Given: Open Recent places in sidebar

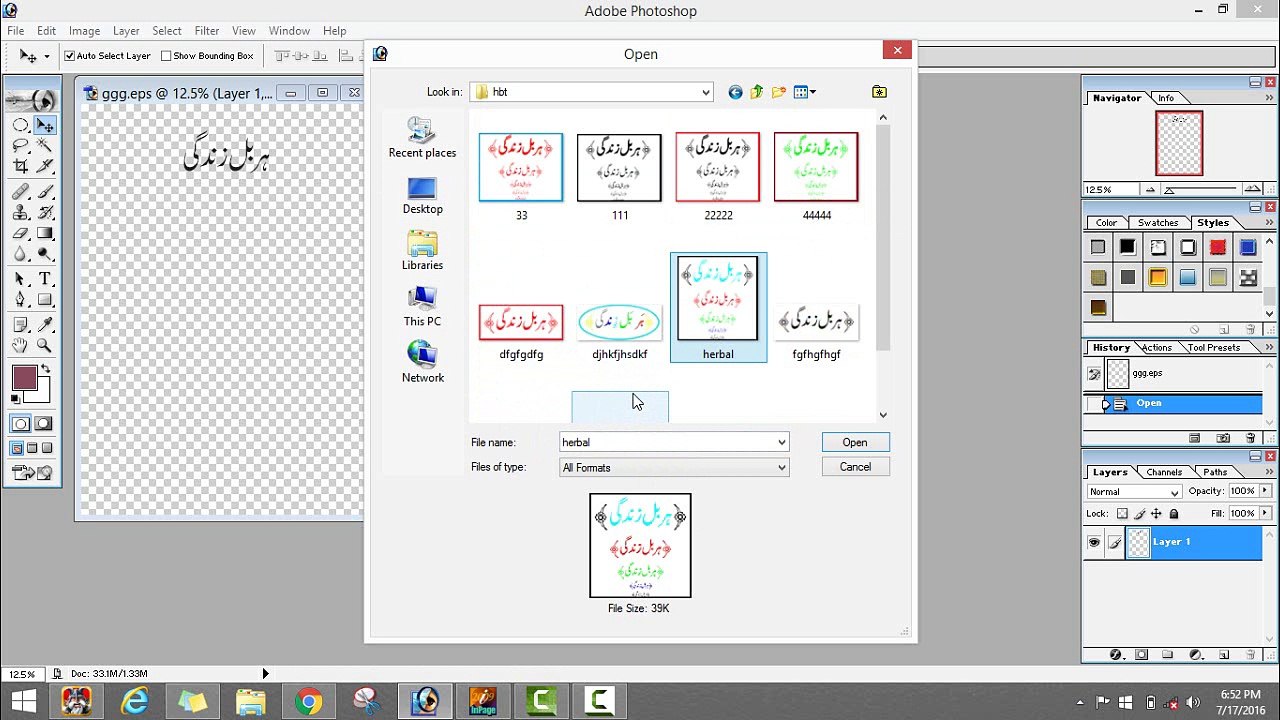Looking at the screenshot, I should pos(422,139).
